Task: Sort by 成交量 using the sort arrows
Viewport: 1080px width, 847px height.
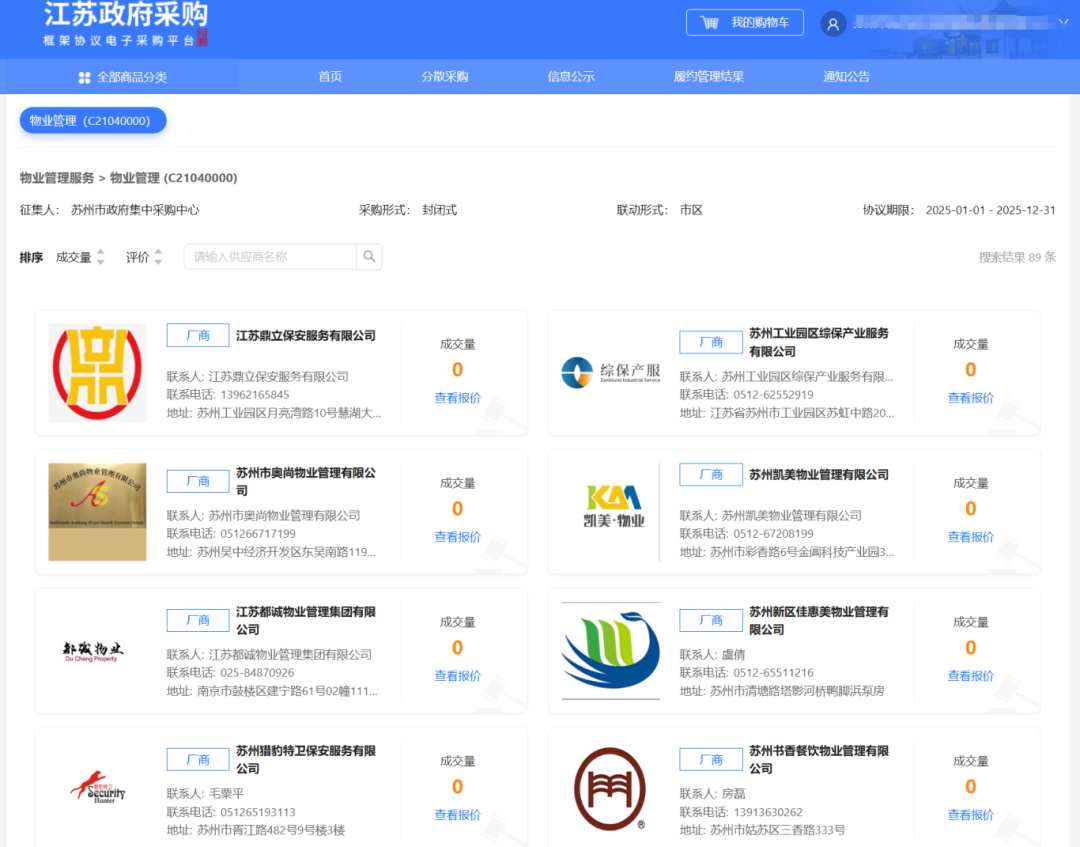Action: pyautogui.click(x=101, y=257)
